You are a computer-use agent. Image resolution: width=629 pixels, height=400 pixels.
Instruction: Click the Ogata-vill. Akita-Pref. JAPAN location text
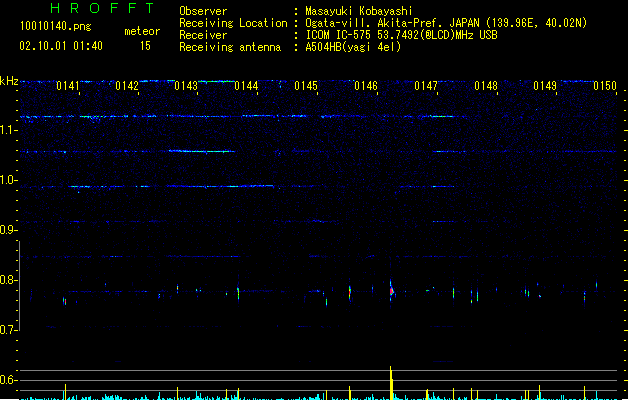[x=446, y=23]
